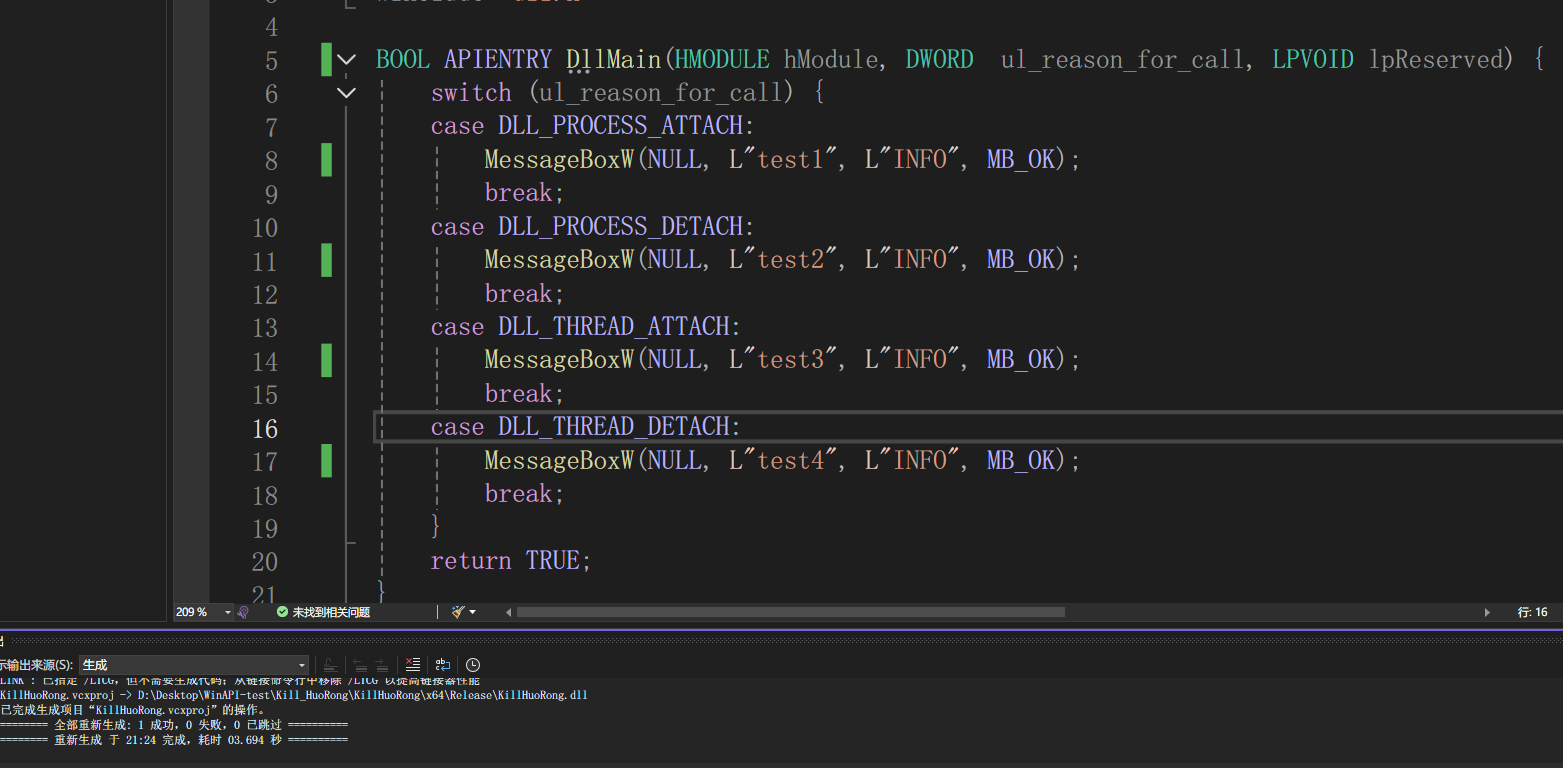Collapse the switch block with line 6 chevron
The height and width of the screenshot is (768, 1563).
click(346, 93)
